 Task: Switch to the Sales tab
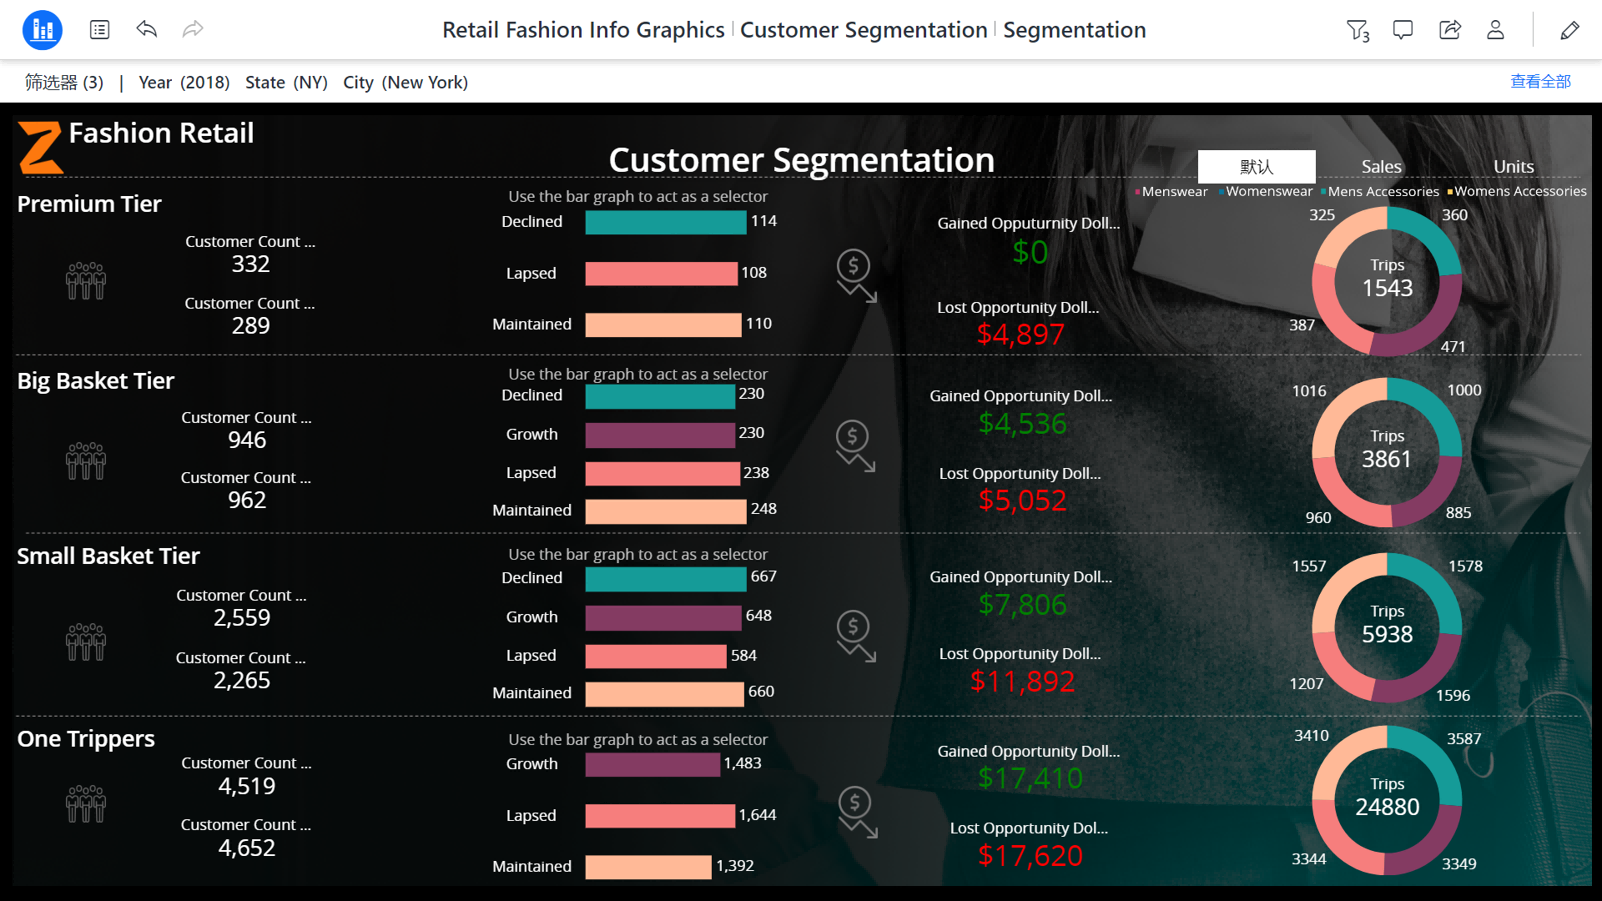pyautogui.click(x=1381, y=167)
